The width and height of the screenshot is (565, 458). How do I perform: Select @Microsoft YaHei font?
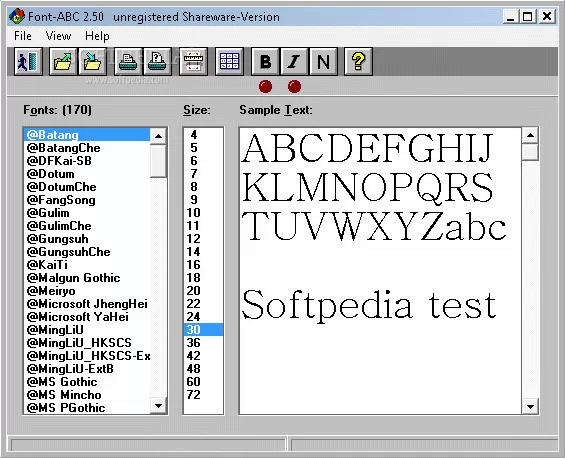(87, 316)
